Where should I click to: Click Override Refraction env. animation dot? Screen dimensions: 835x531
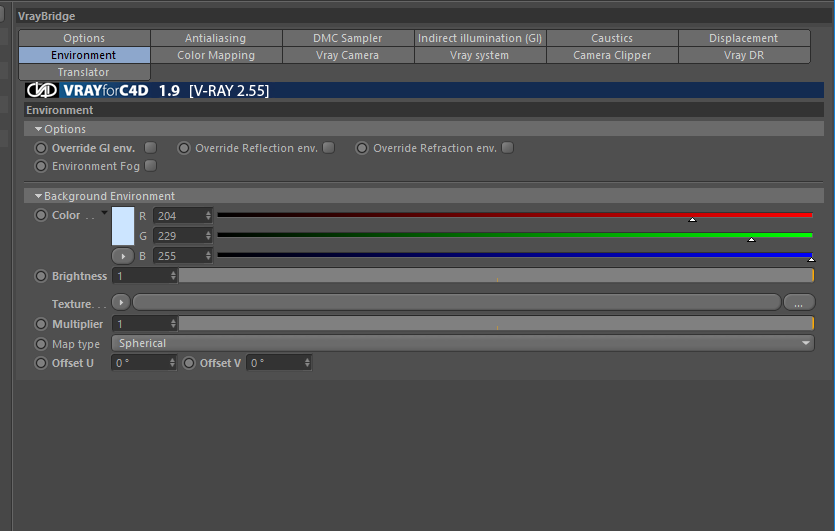tap(362, 148)
